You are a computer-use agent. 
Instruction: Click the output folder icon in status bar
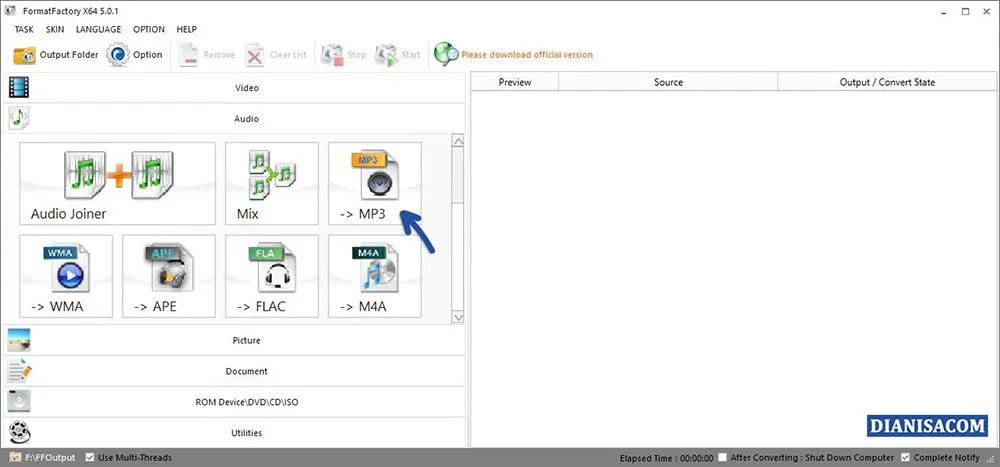click(14, 457)
